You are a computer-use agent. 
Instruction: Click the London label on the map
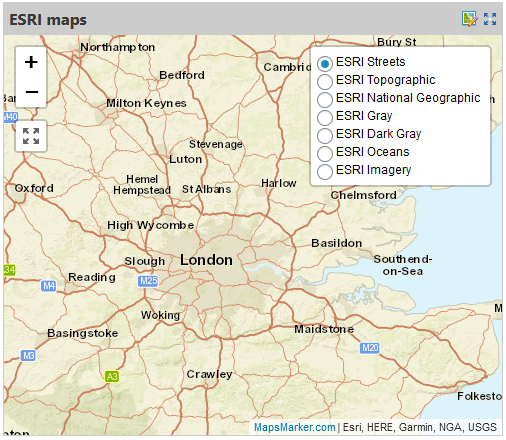pos(206,260)
